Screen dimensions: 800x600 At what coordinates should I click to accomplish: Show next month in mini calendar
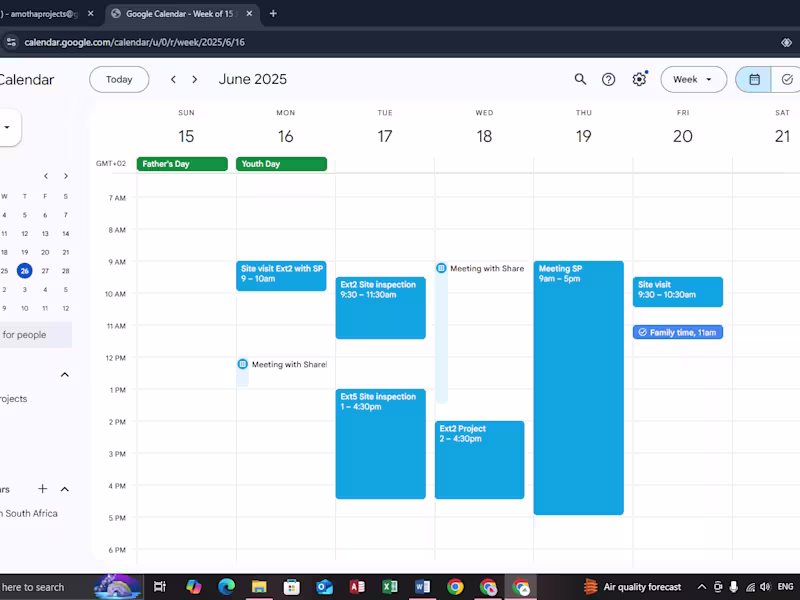coord(66,176)
